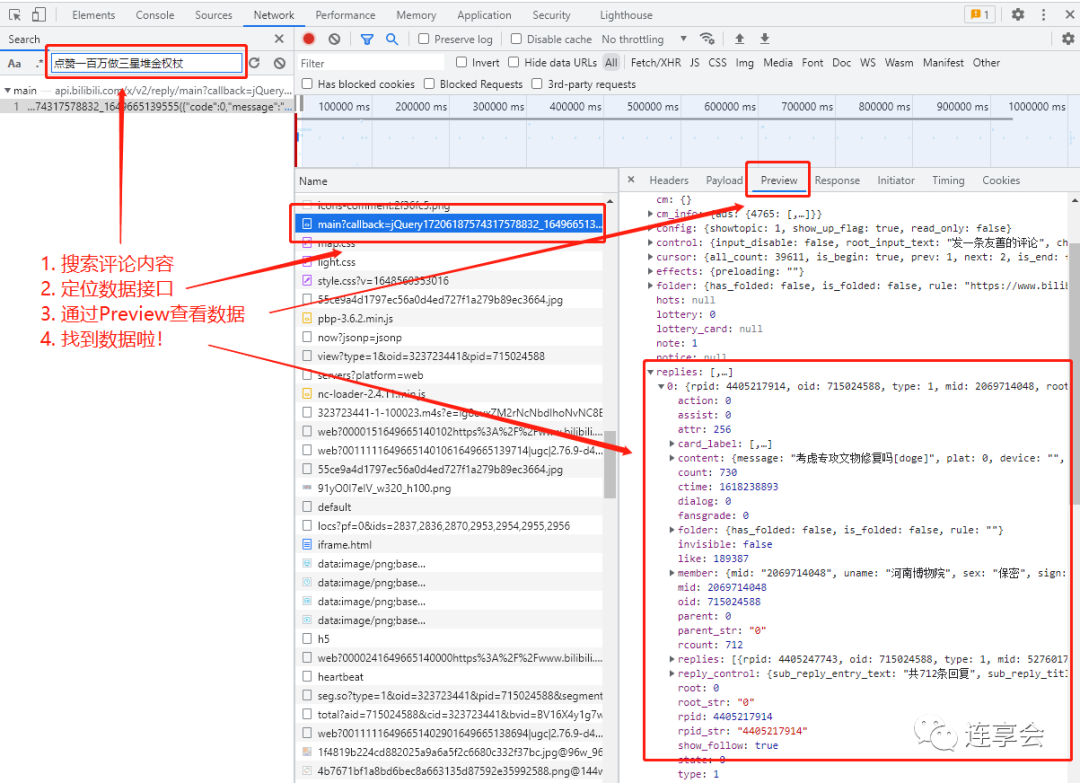The image size is (1080, 783).
Task: Select the All filter type
Action: (611, 63)
